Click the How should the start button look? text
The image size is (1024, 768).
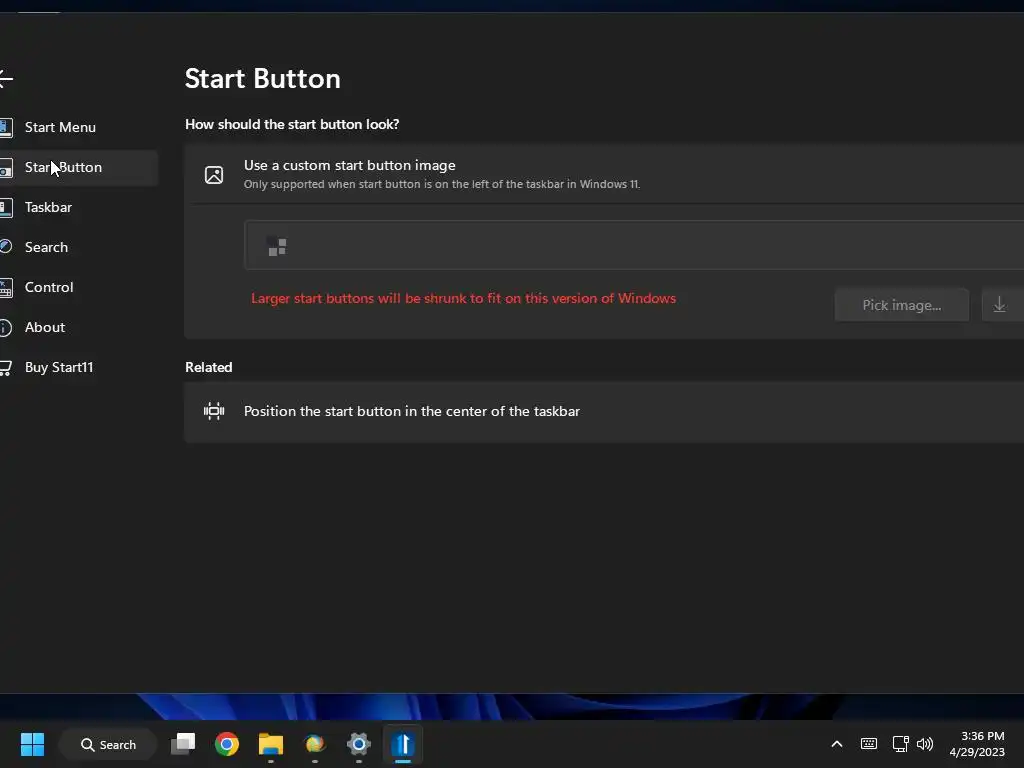292,124
